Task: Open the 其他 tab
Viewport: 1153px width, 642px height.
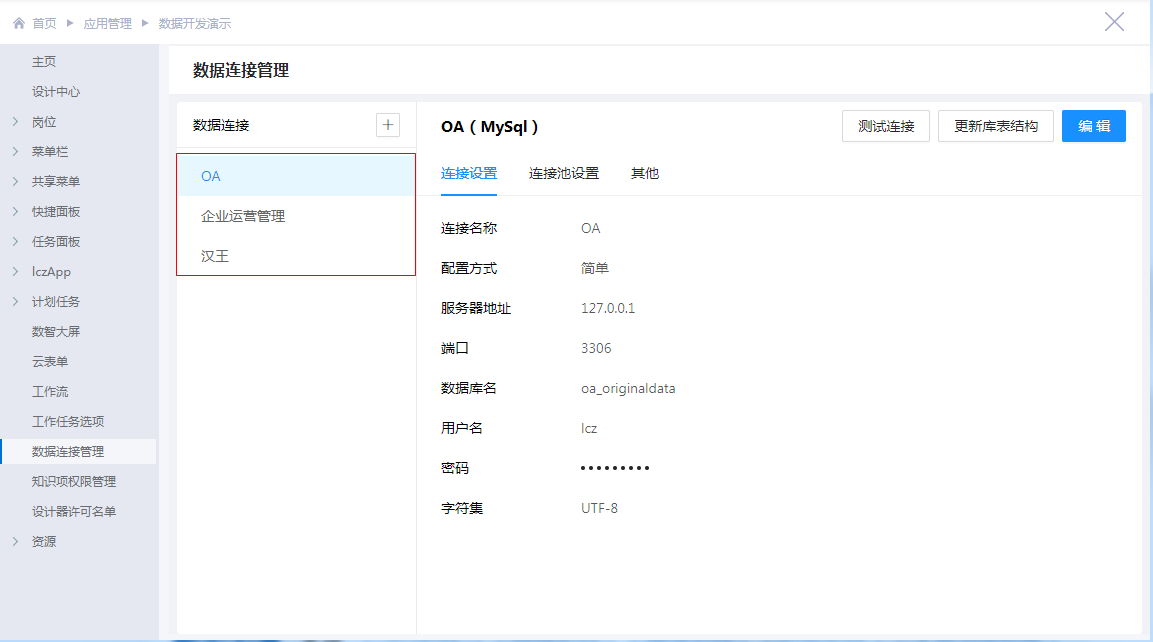Action: tap(645, 173)
